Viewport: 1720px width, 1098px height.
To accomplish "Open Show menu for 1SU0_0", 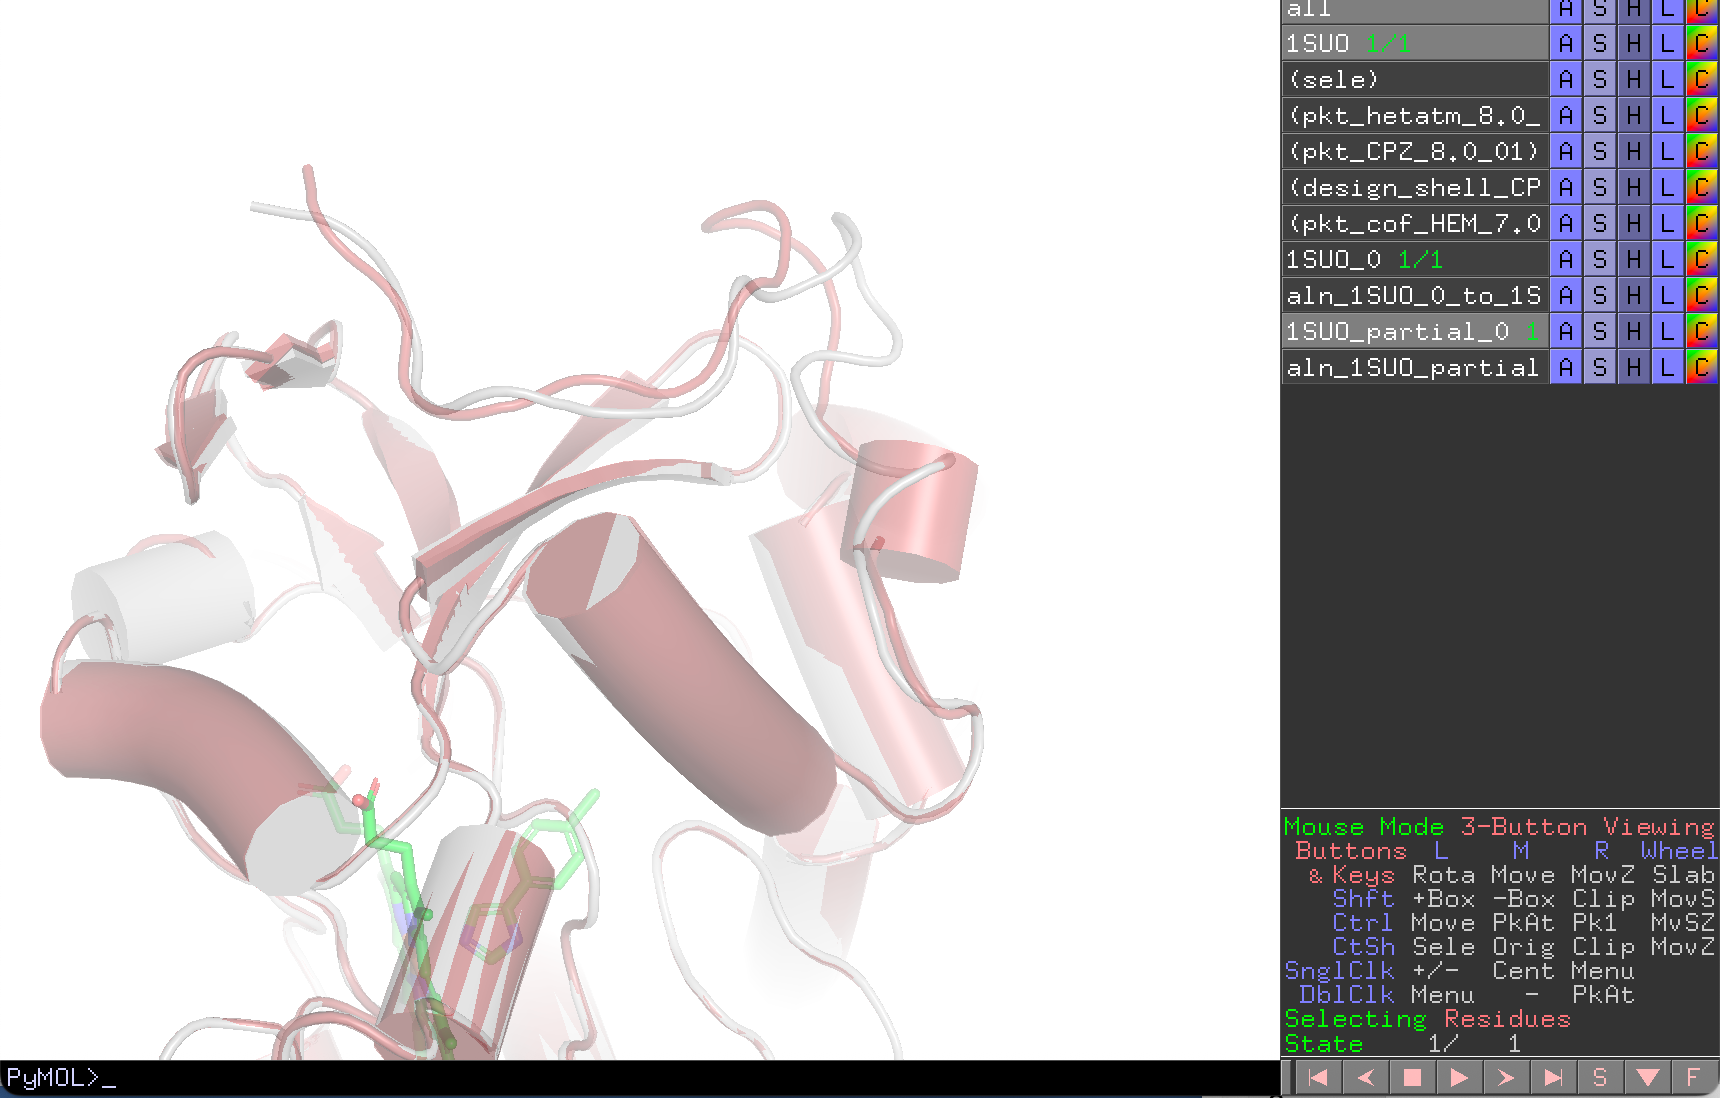I will tap(1600, 259).
